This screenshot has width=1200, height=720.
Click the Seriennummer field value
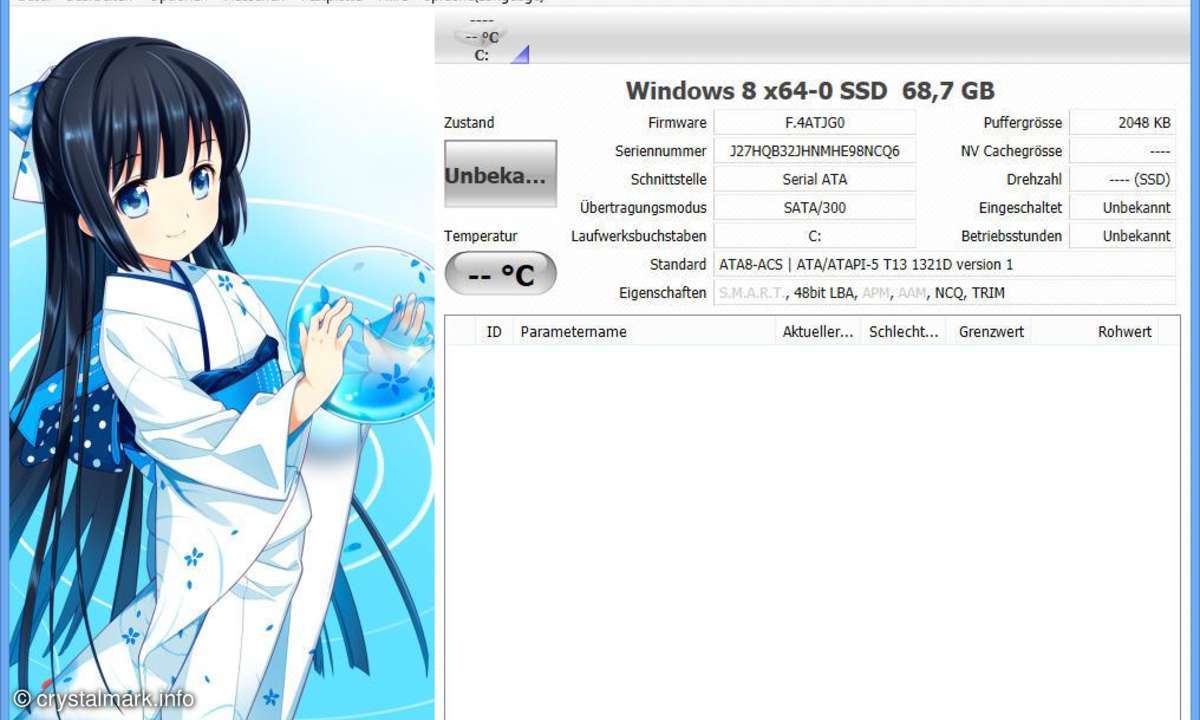pyautogui.click(x=815, y=151)
